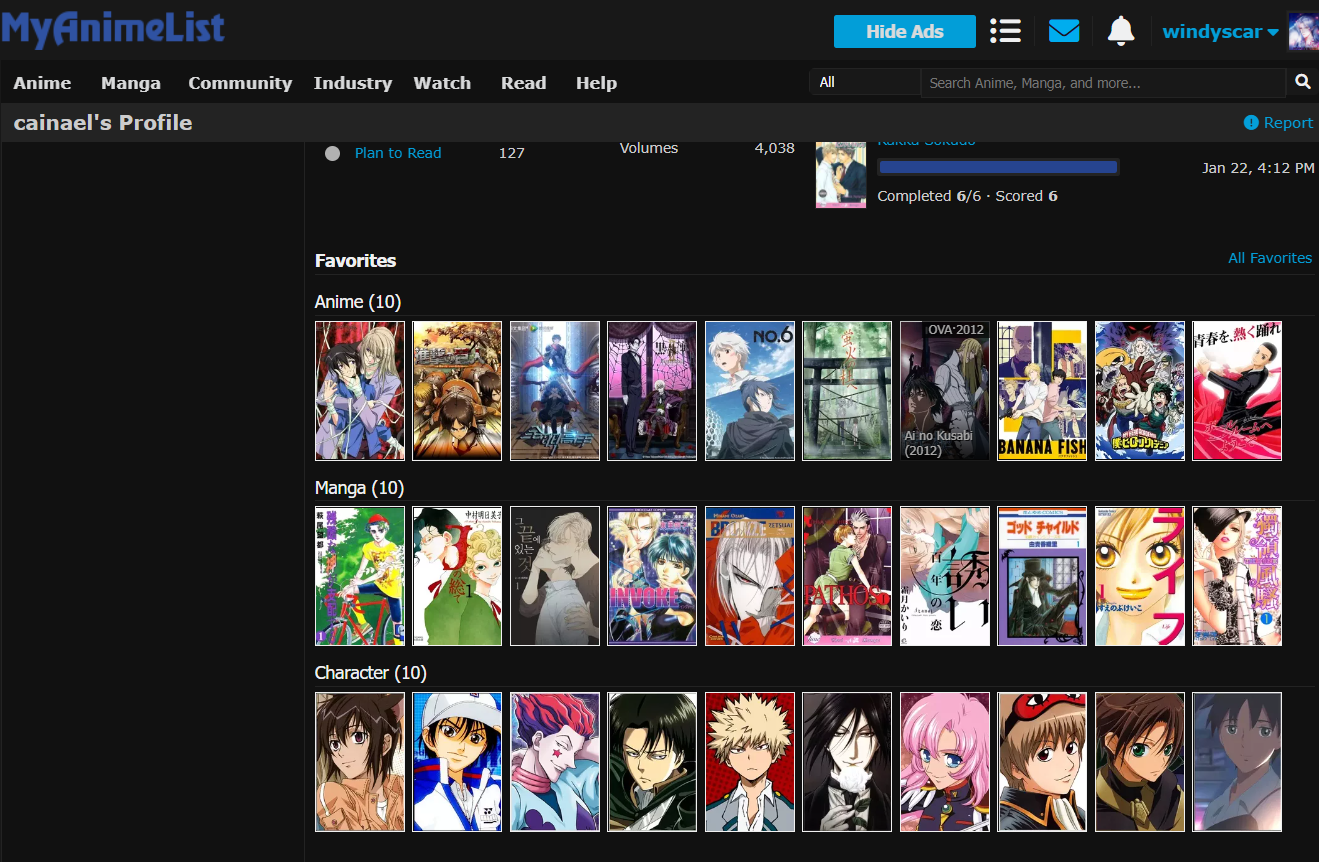Open the first favorite character with brown hair
Viewport: 1319px width, 862px height.
coord(360,761)
